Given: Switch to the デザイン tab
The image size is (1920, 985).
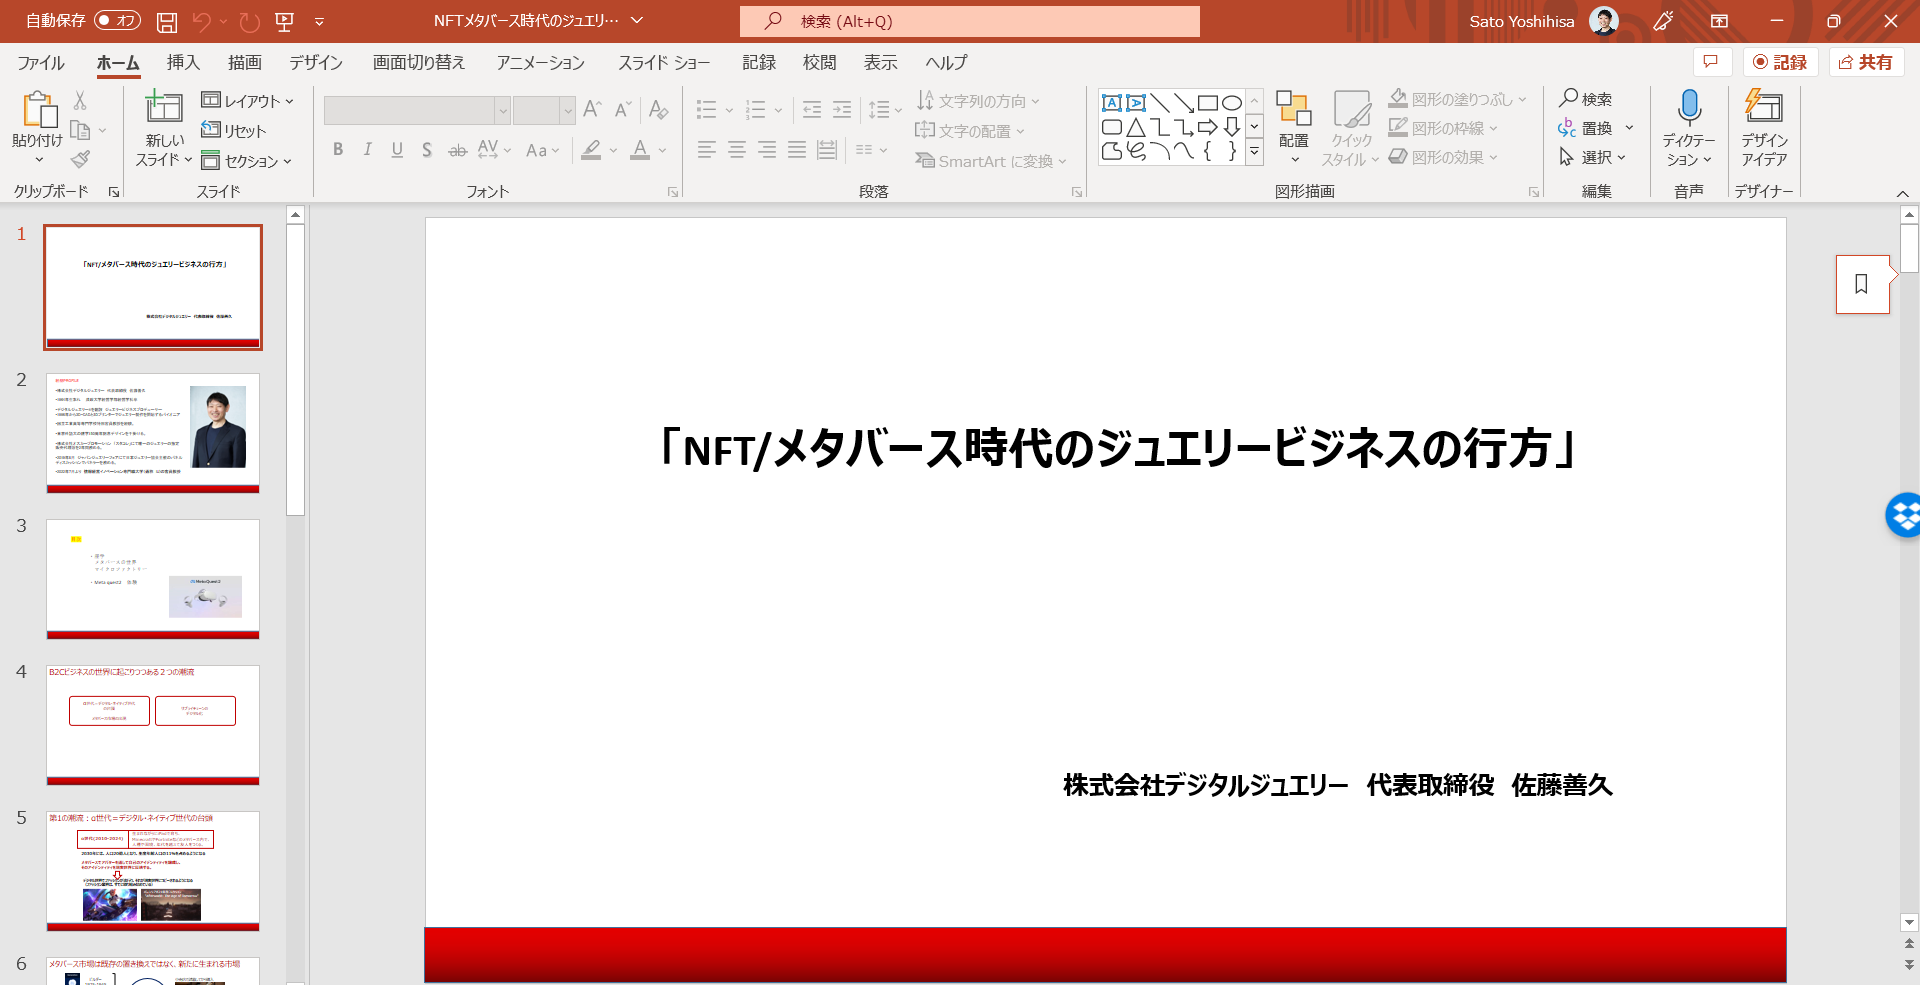Looking at the screenshot, I should point(316,63).
